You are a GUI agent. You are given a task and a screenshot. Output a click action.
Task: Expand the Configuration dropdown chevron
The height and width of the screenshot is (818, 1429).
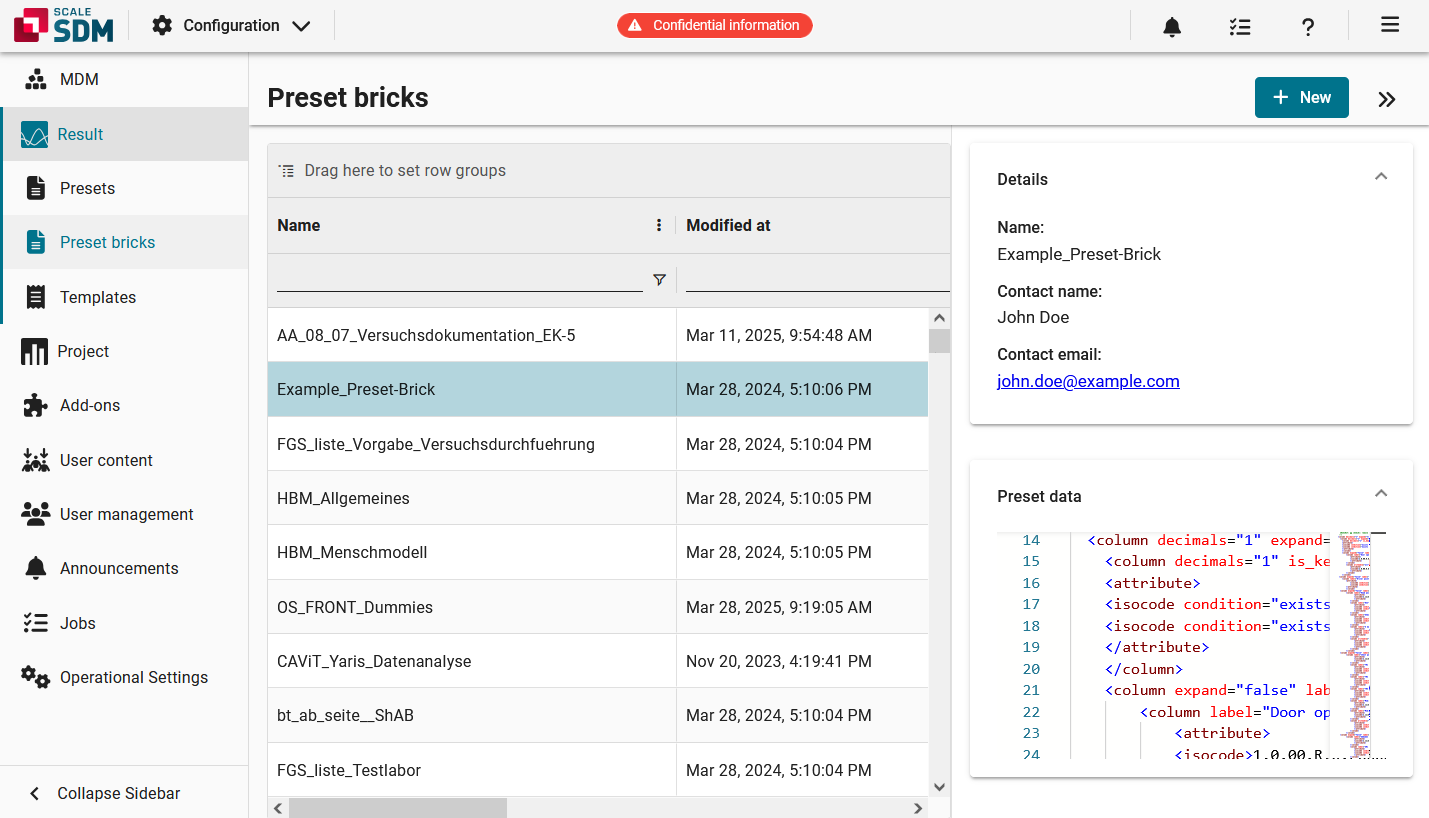(301, 26)
